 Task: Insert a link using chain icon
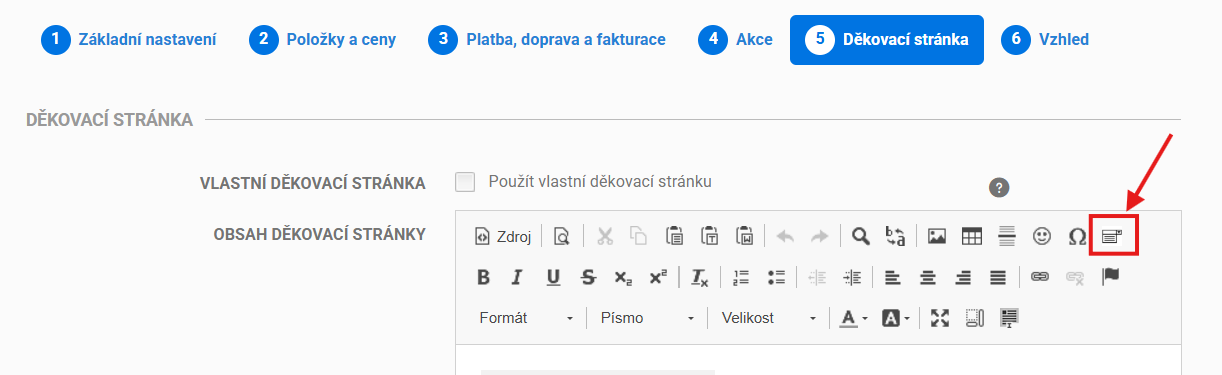click(1040, 277)
